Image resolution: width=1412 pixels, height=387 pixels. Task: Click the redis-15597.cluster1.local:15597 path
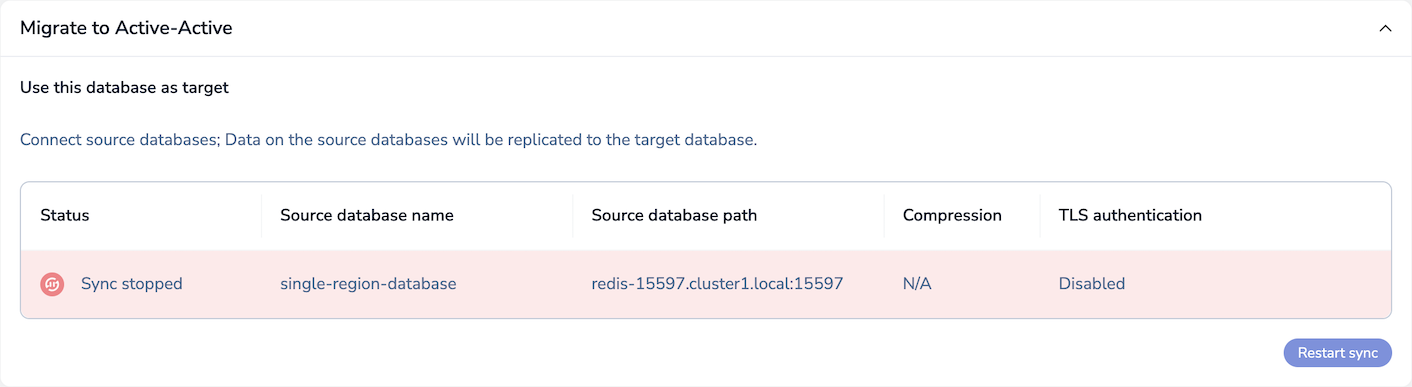coord(717,284)
